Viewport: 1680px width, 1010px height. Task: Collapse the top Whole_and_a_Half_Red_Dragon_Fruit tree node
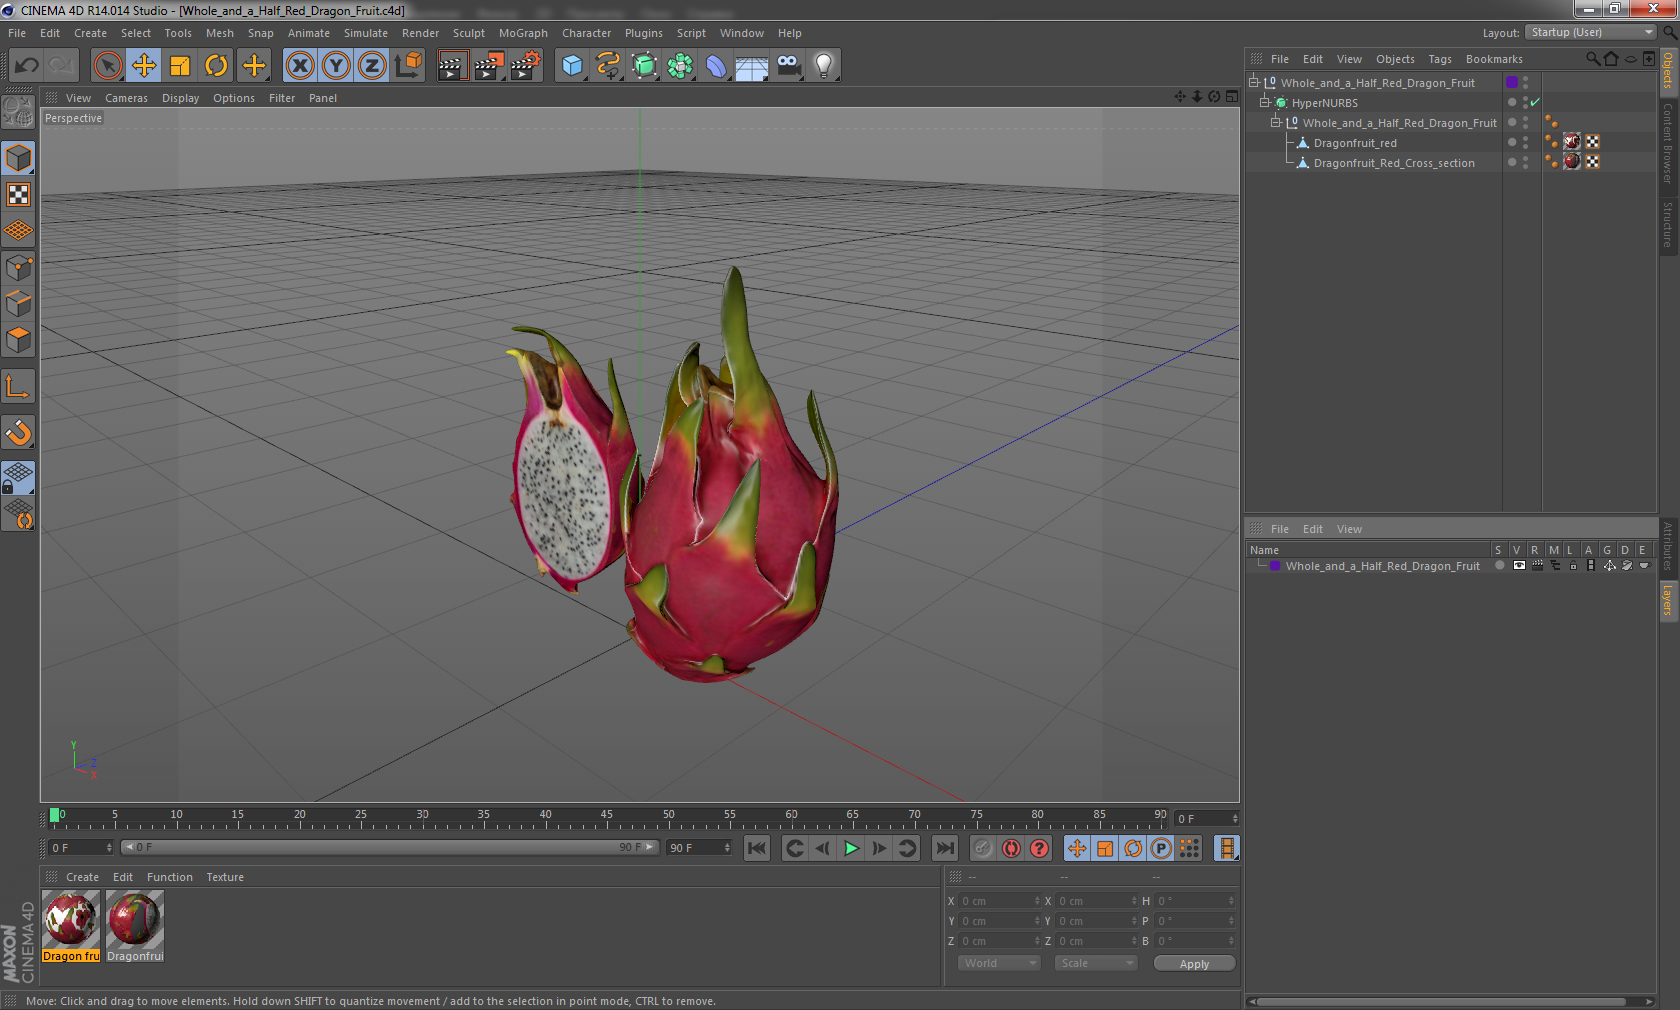click(x=1253, y=82)
